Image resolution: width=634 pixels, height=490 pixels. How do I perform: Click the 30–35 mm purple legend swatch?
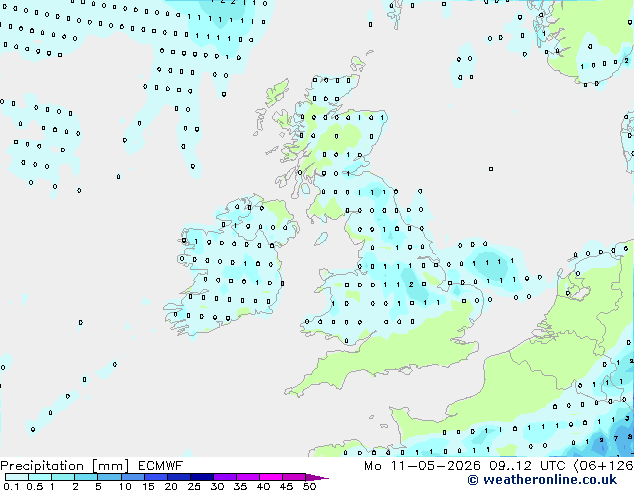tap(224, 477)
